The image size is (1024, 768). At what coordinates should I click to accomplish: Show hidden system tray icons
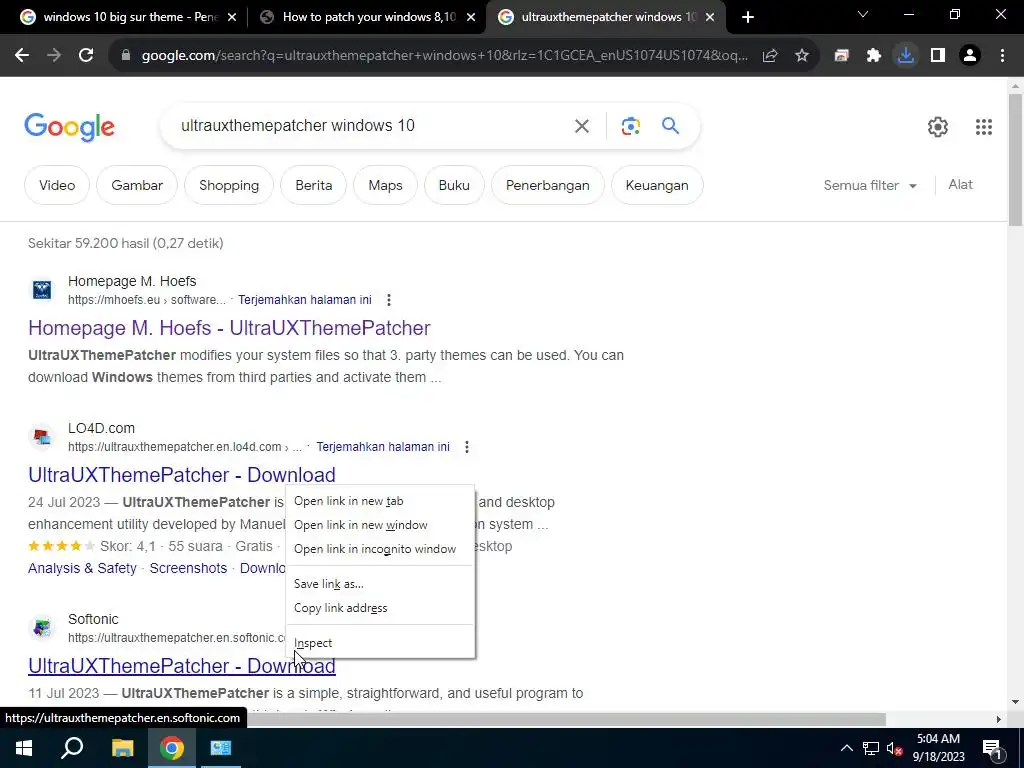(x=846, y=748)
